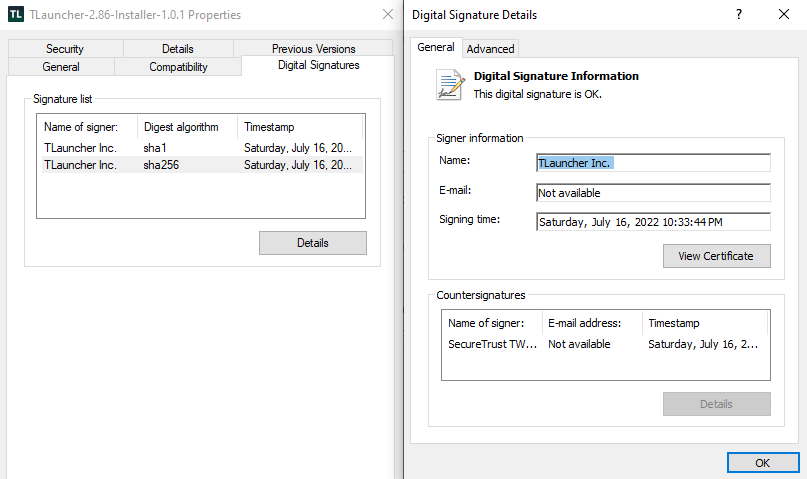This screenshot has height=479, width=807.
Task: Open the Compatibility tab
Action: point(178,66)
